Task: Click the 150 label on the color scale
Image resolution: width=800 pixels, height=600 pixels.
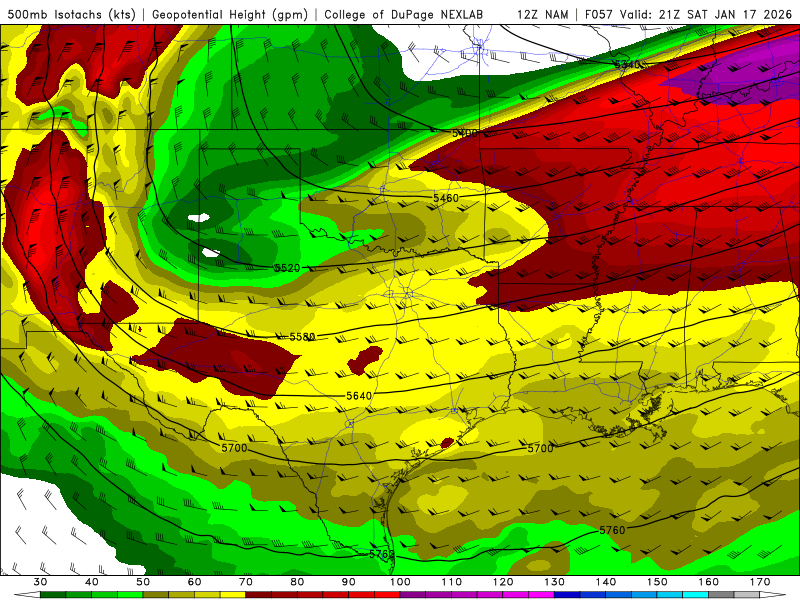Action: 657,582
